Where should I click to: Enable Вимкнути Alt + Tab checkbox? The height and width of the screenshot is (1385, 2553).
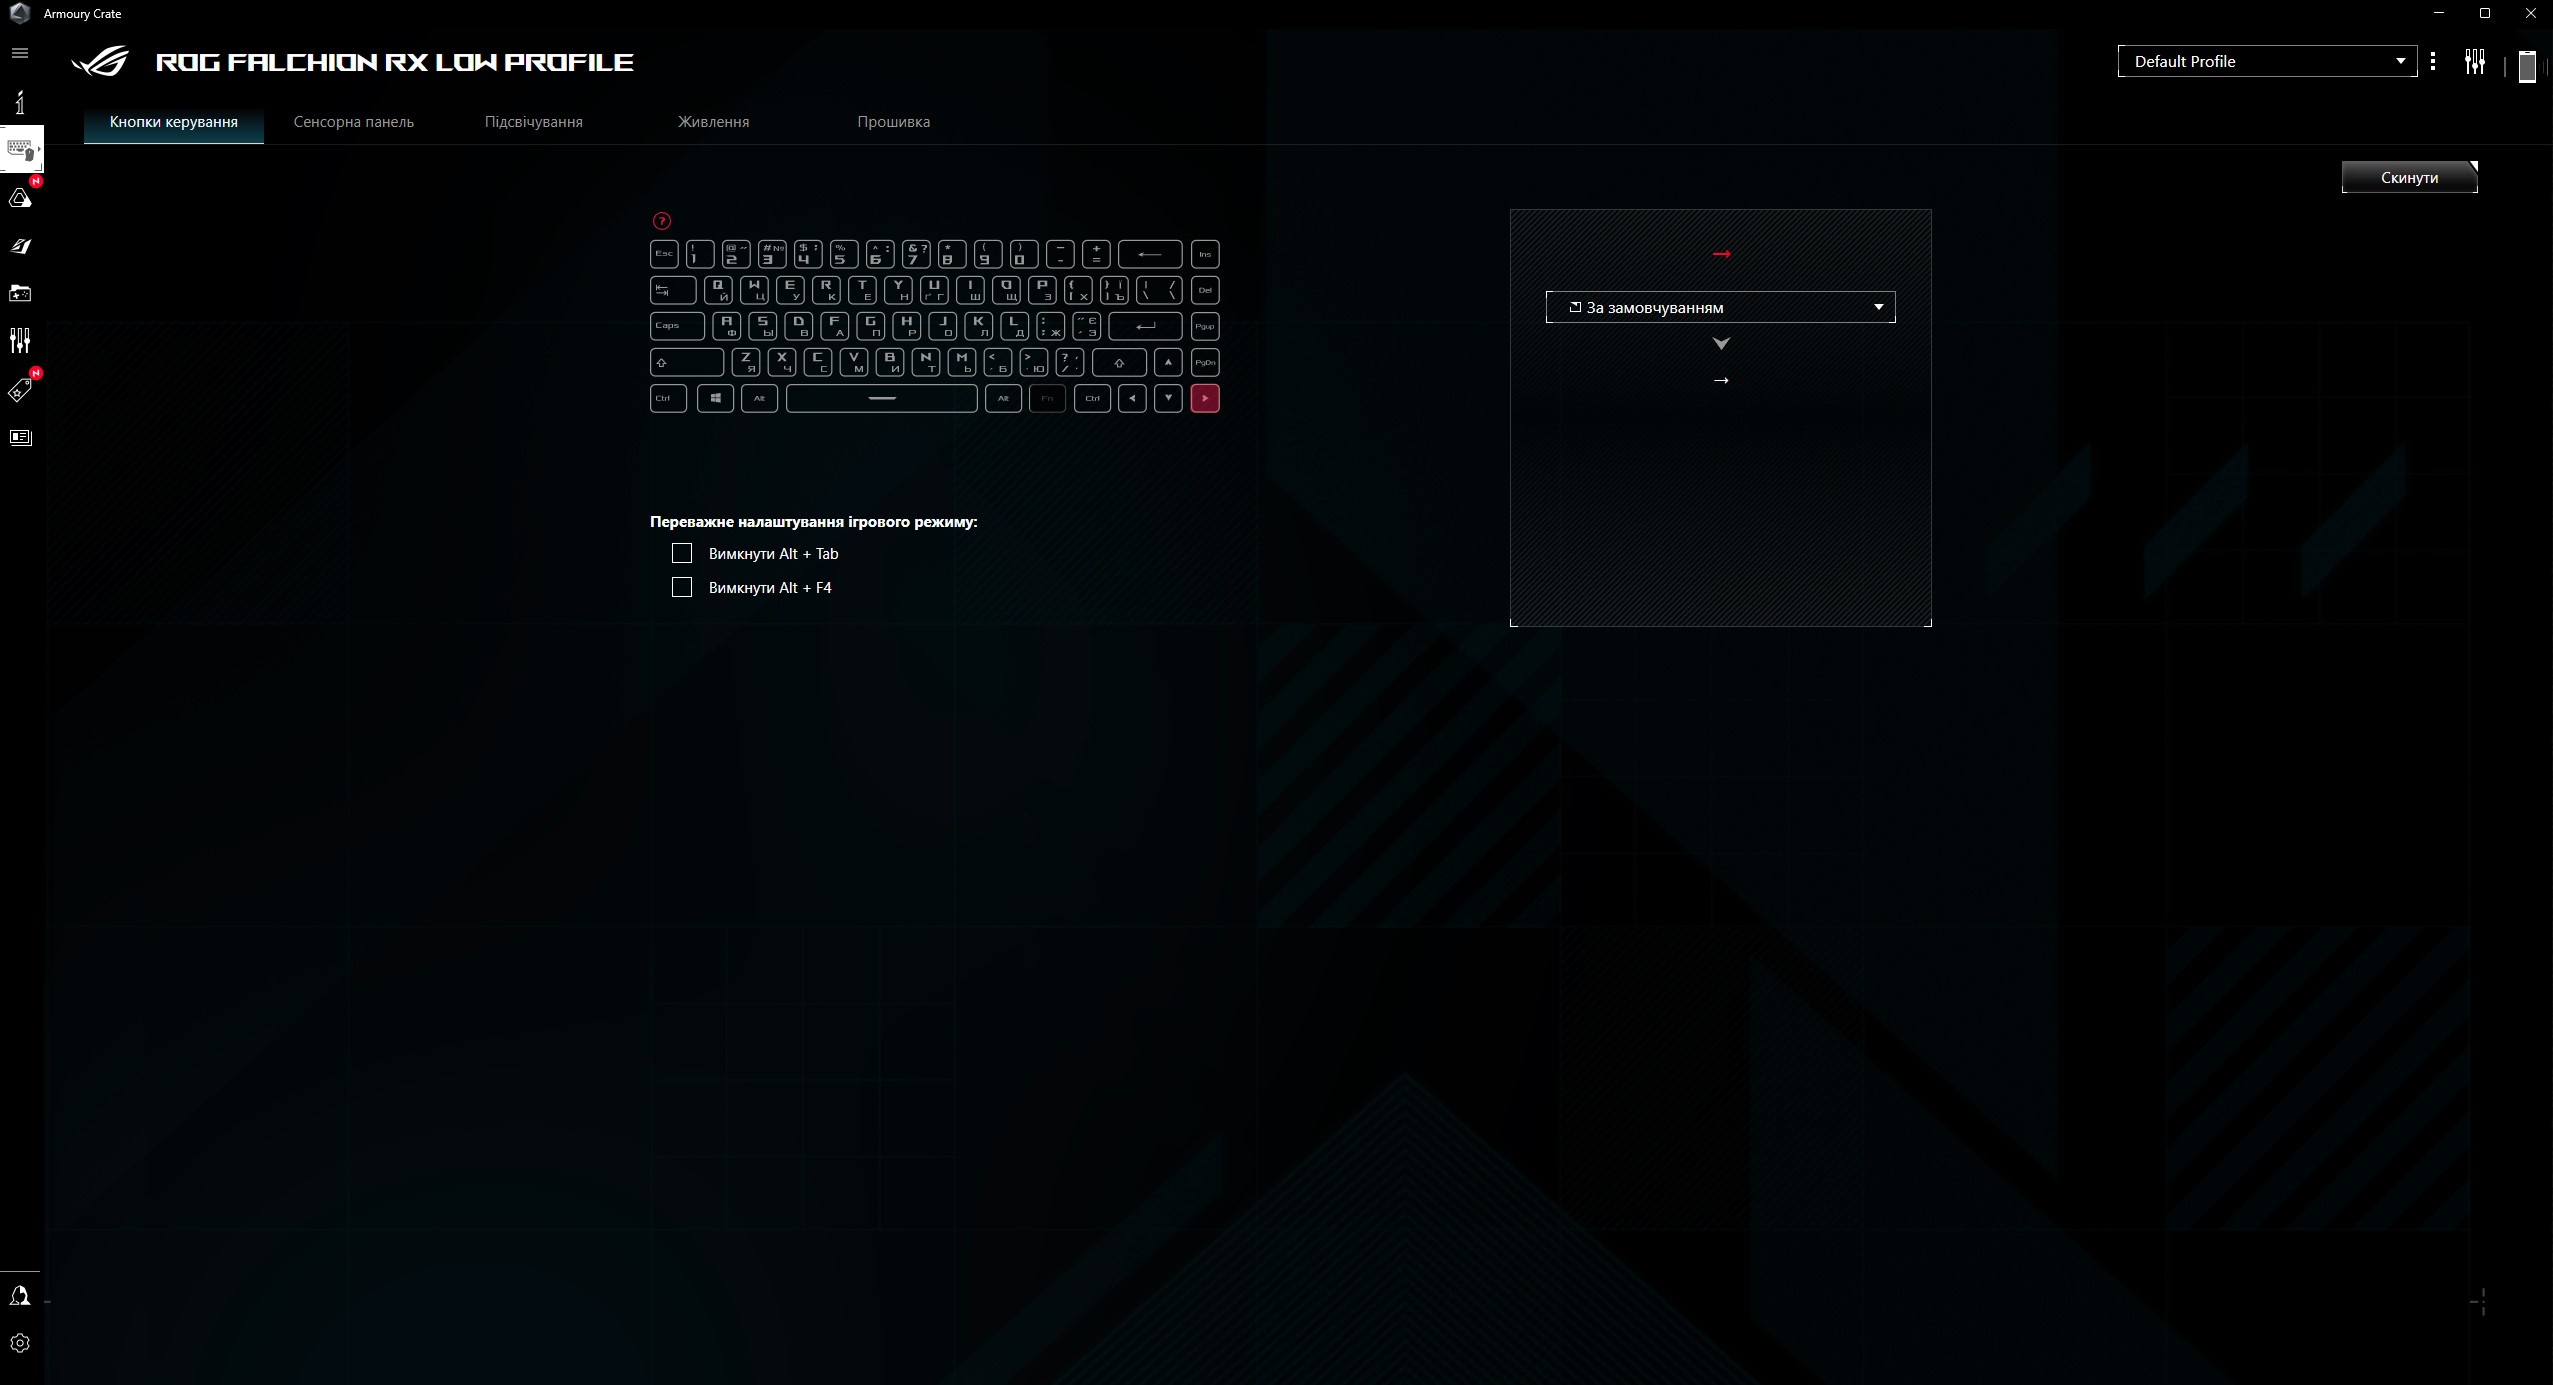tap(682, 553)
